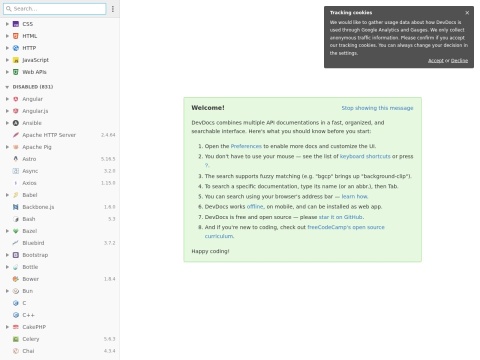Select the C documentation entry
This screenshot has height=360, width=480.
point(60,303)
